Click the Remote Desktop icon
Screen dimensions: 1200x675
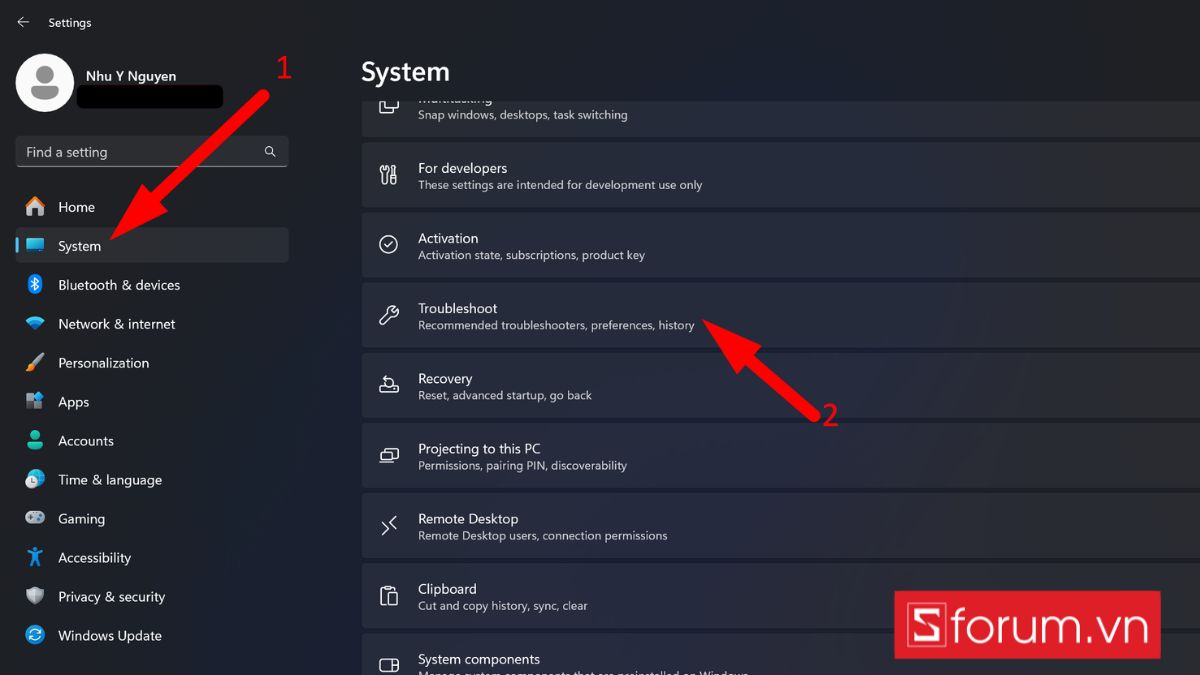(x=389, y=525)
